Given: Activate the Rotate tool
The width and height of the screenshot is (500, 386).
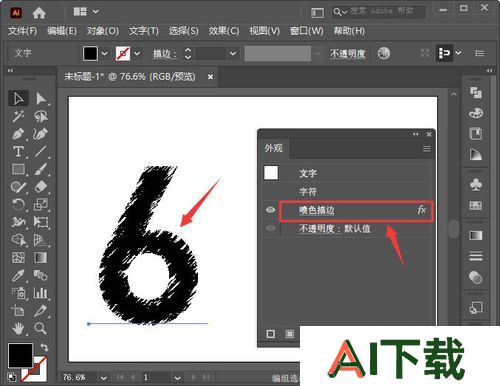Looking at the screenshot, I should [x=18, y=205].
